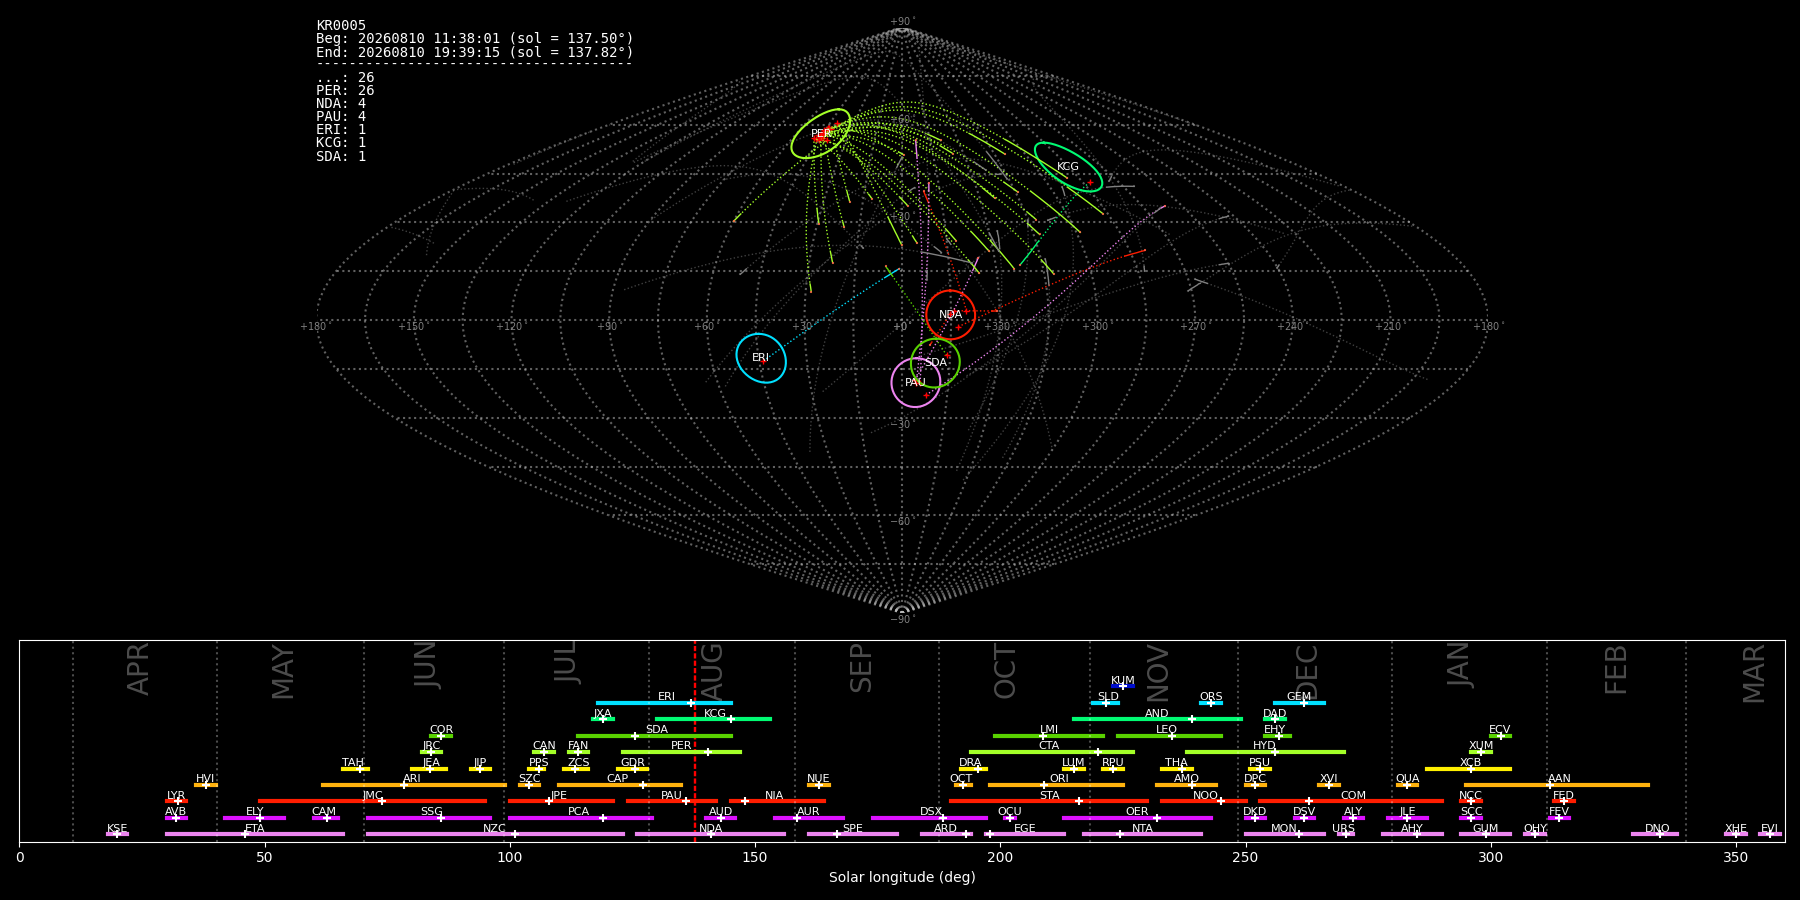This screenshot has width=1800, height=900.
Task: Select the KCG radiant ellipse marker
Action: pyautogui.click(x=1068, y=167)
